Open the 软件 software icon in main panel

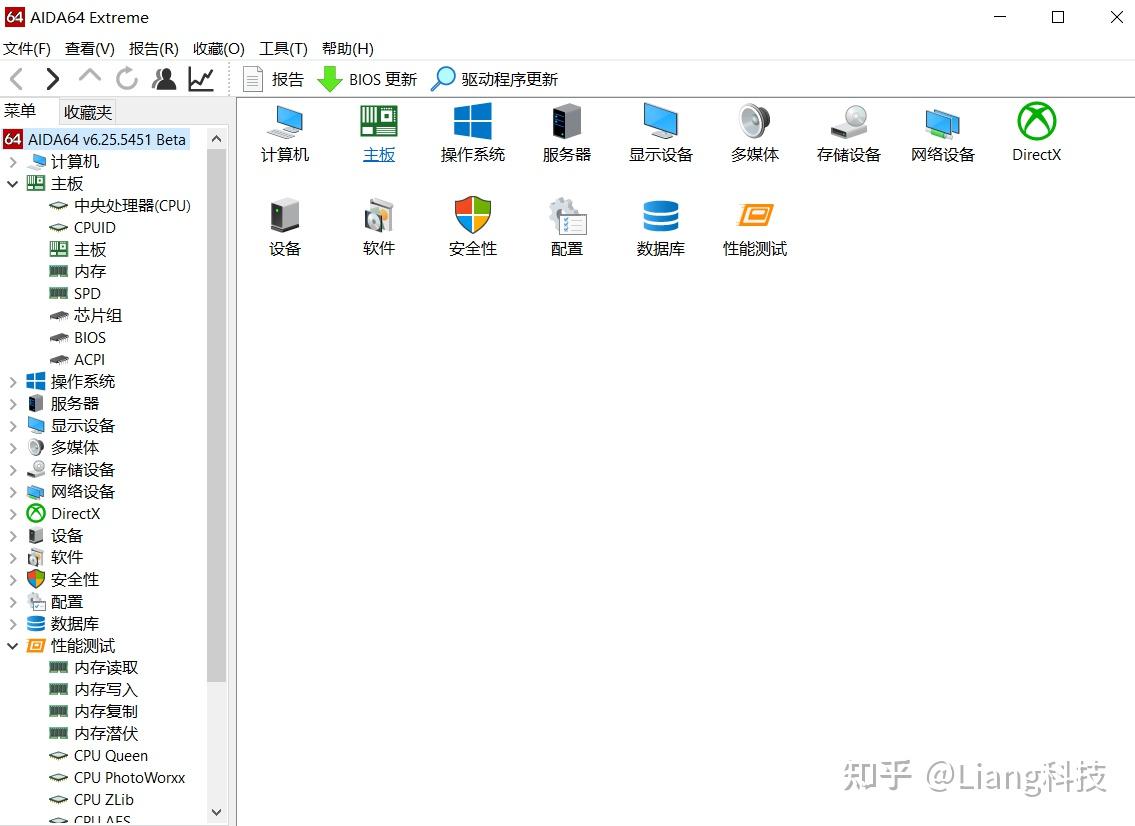[379, 228]
